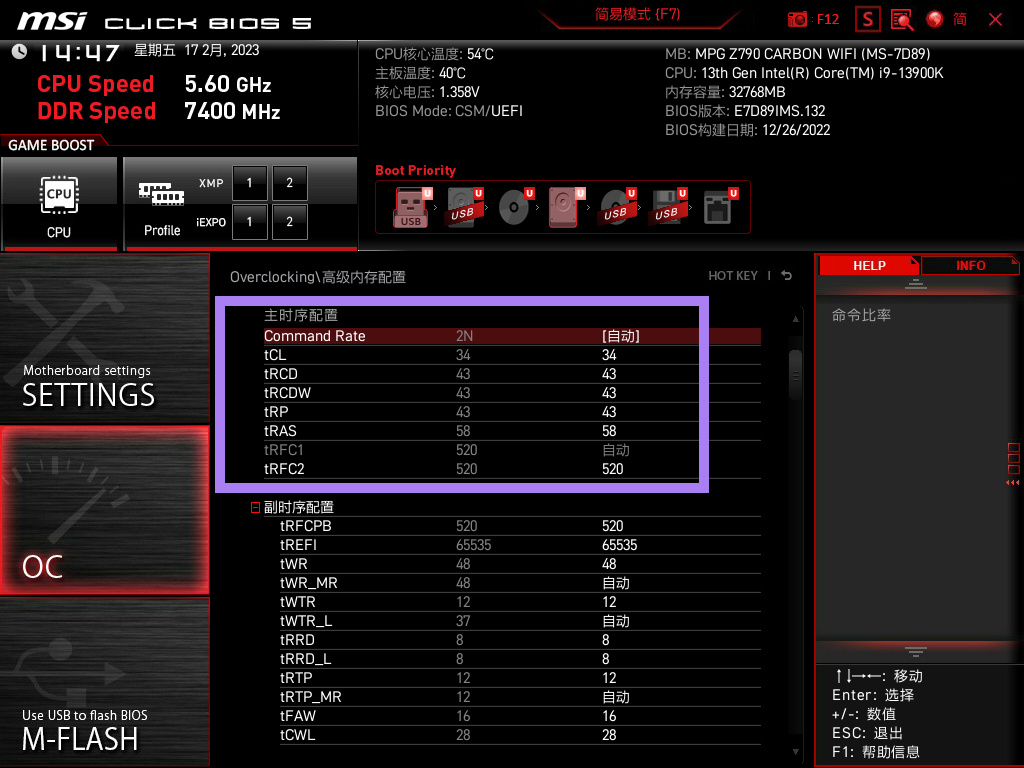
Task: Select the USB CD drive boot icon
Action: coord(617,207)
